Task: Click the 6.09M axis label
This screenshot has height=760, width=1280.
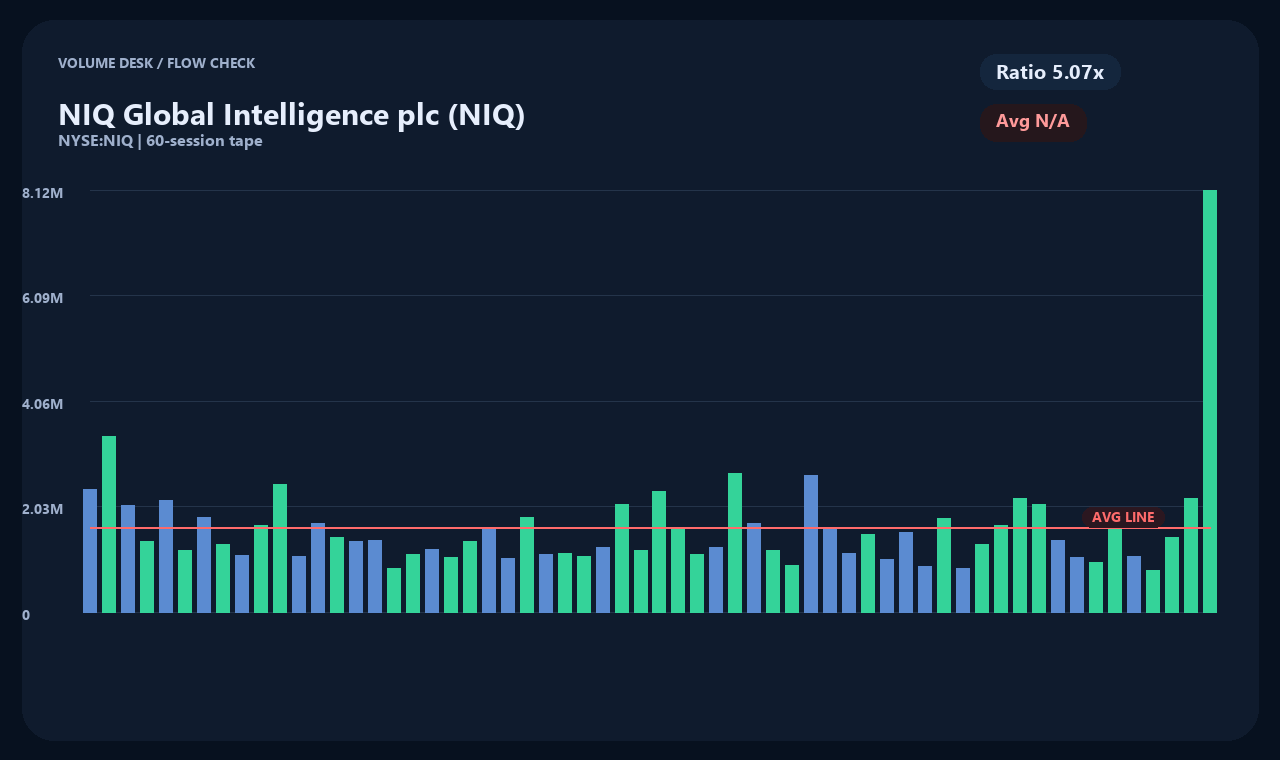Action: click(43, 298)
